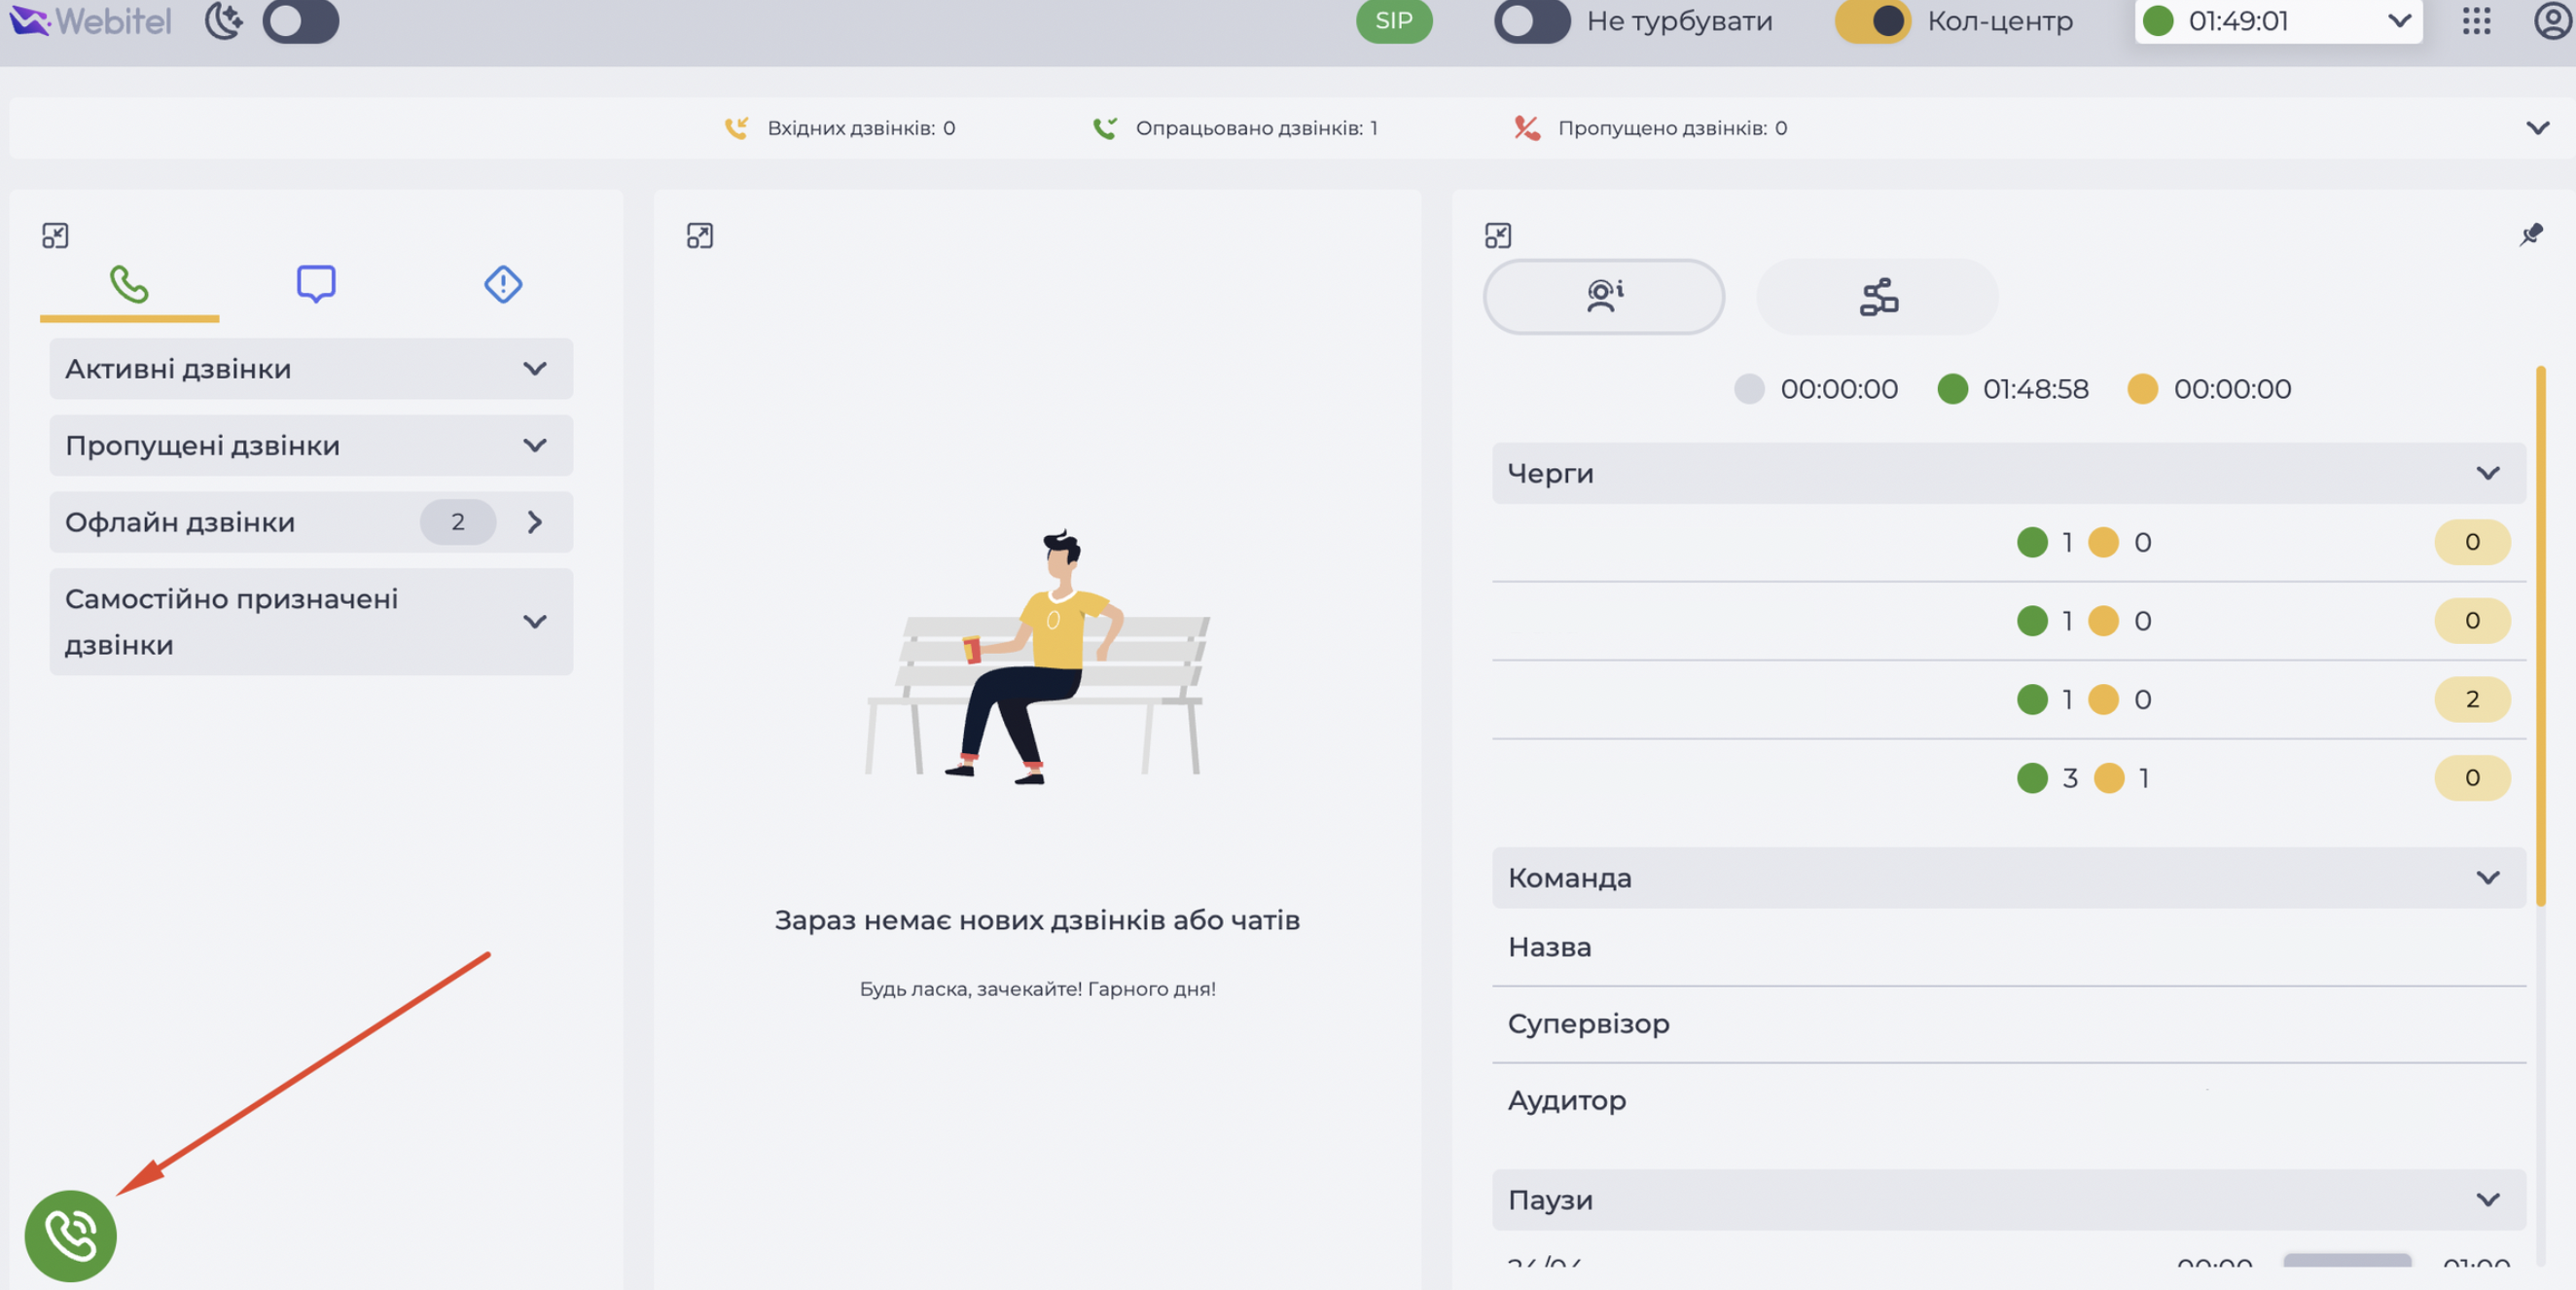This screenshot has height=1290, width=2576.
Task: Click the empty-state bench illustration
Action: click(x=1037, y=657)
